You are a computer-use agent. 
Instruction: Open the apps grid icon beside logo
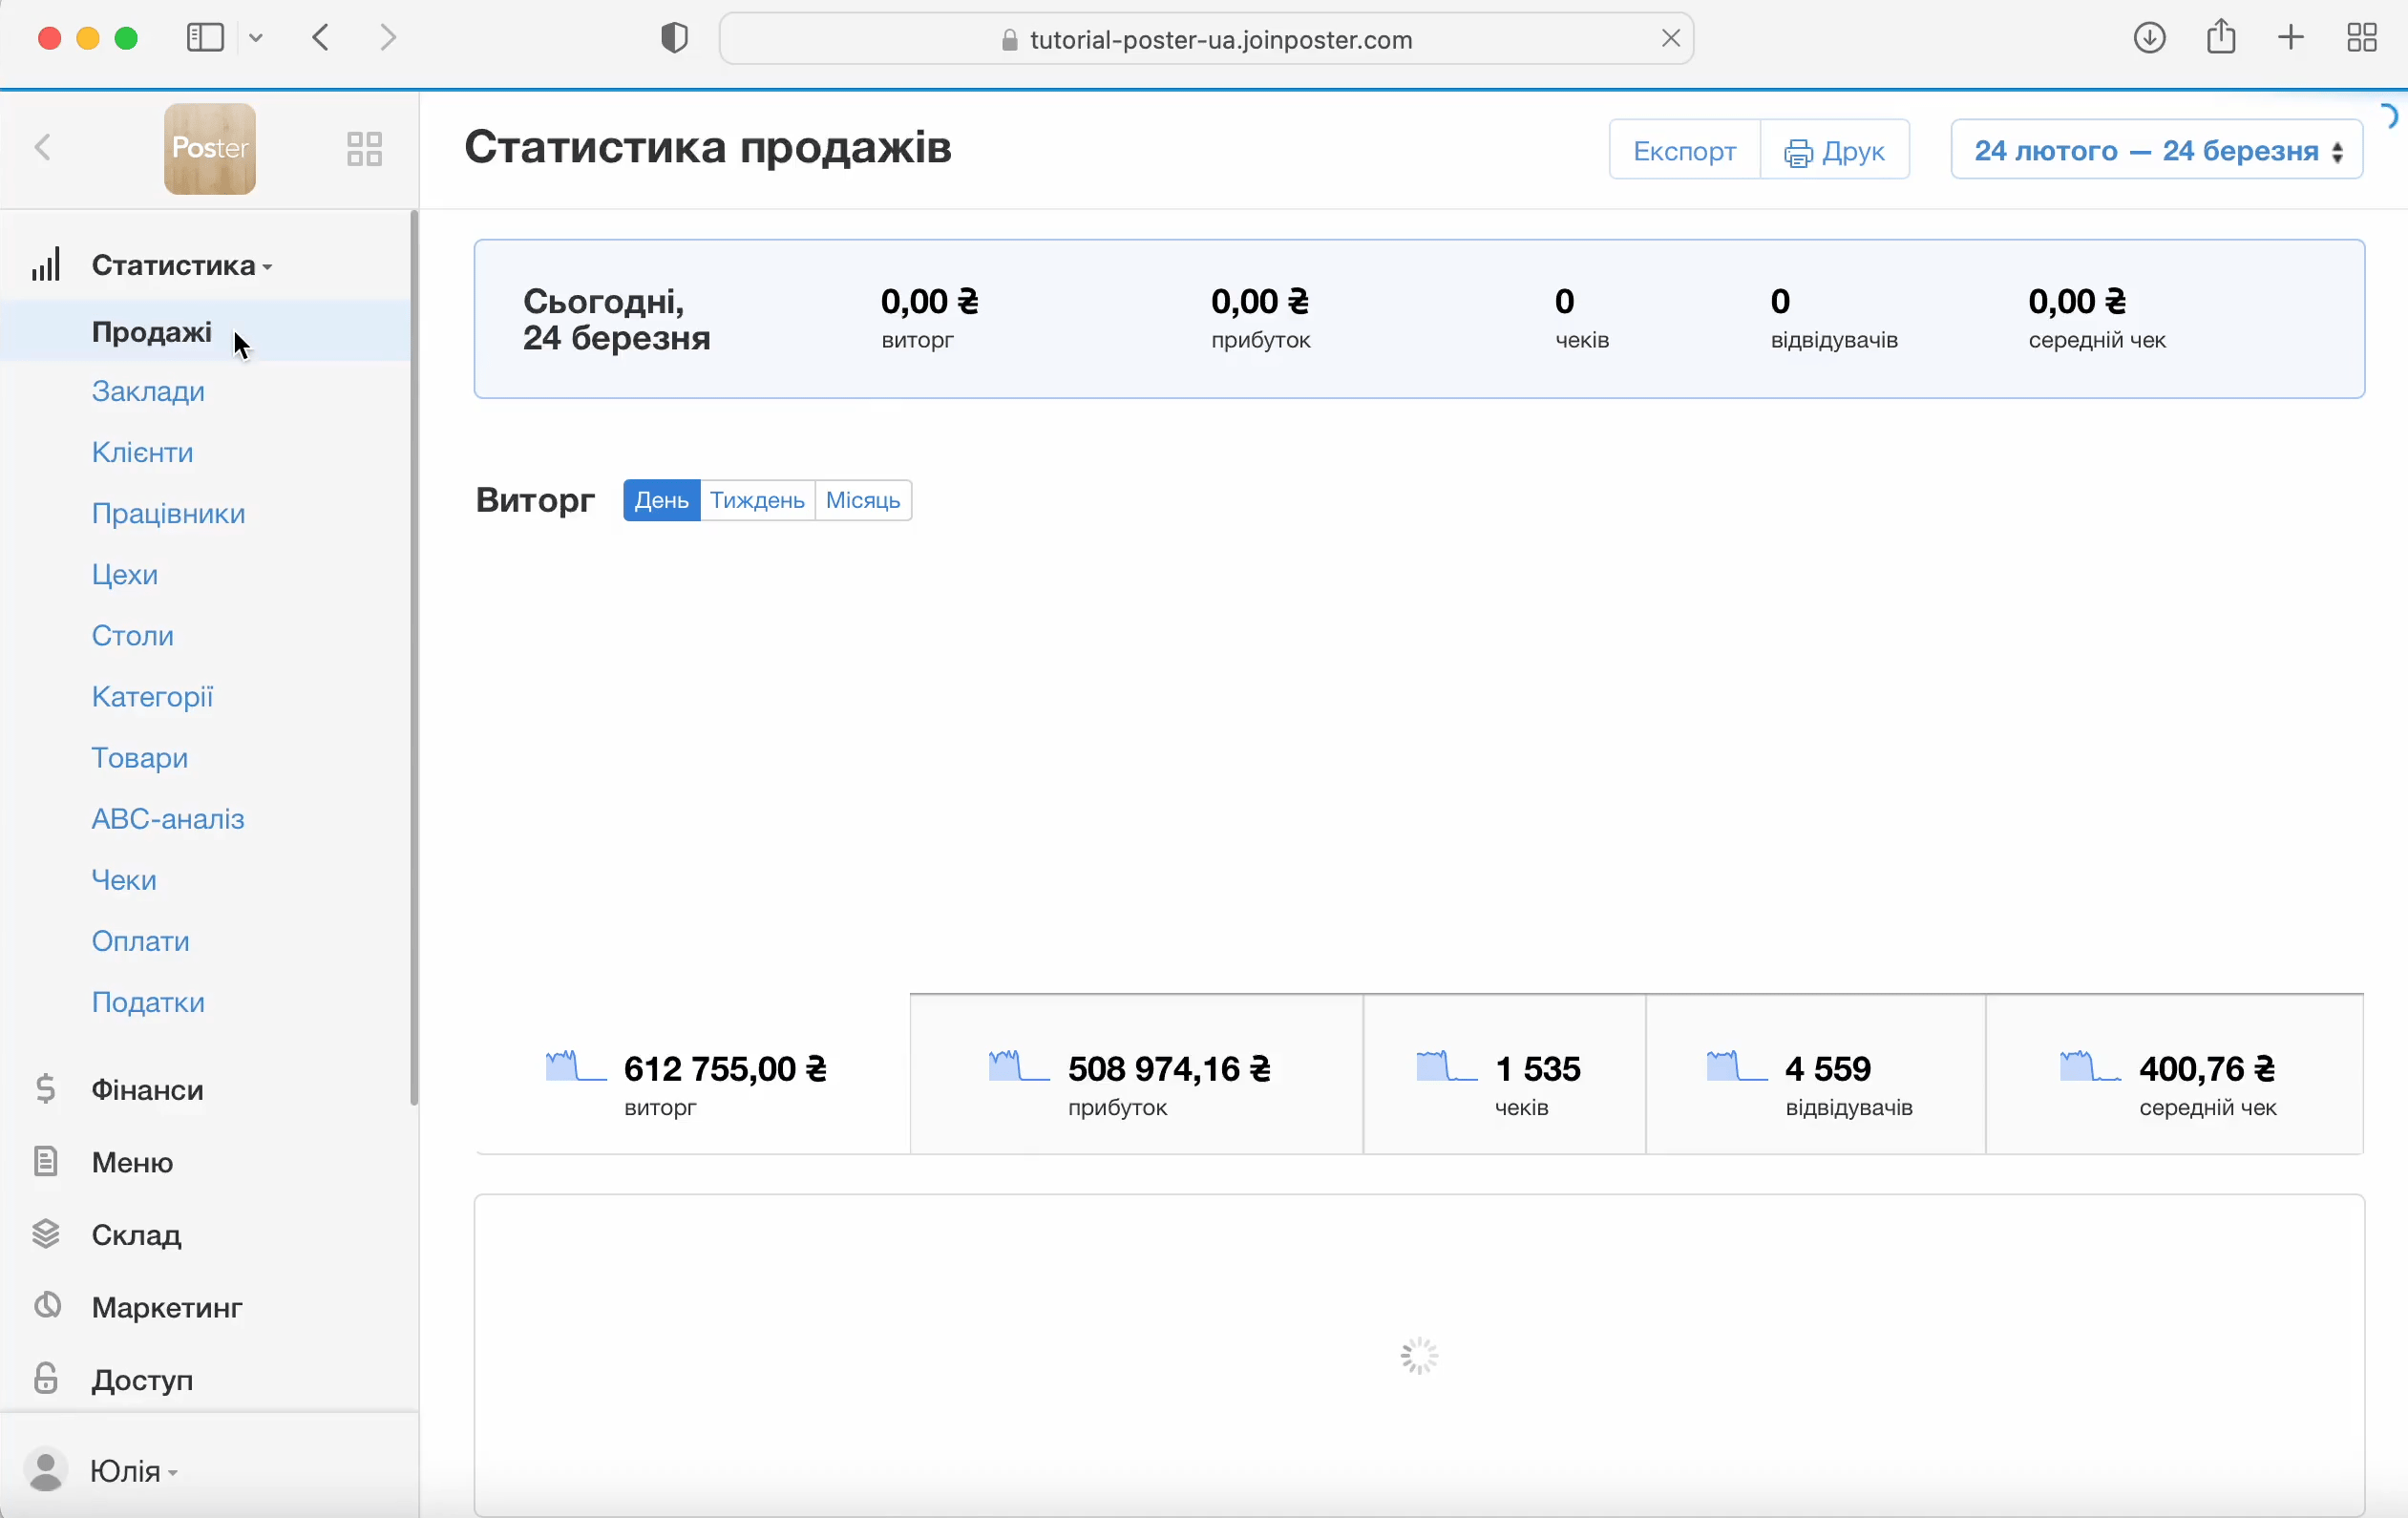pyautogui.click(x=364, y=149)
